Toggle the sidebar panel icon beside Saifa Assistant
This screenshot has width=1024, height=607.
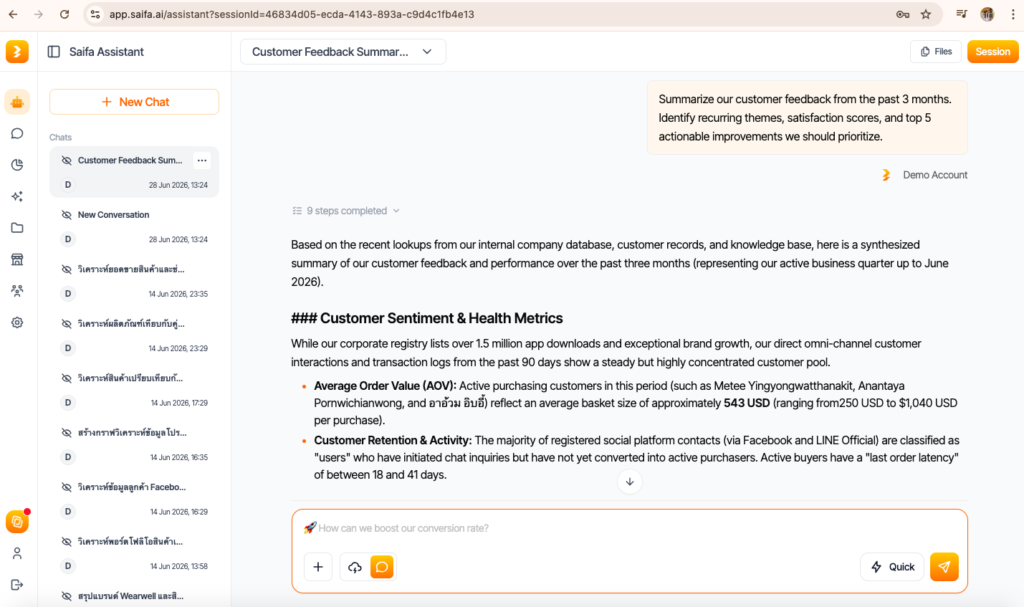point(54,52)
